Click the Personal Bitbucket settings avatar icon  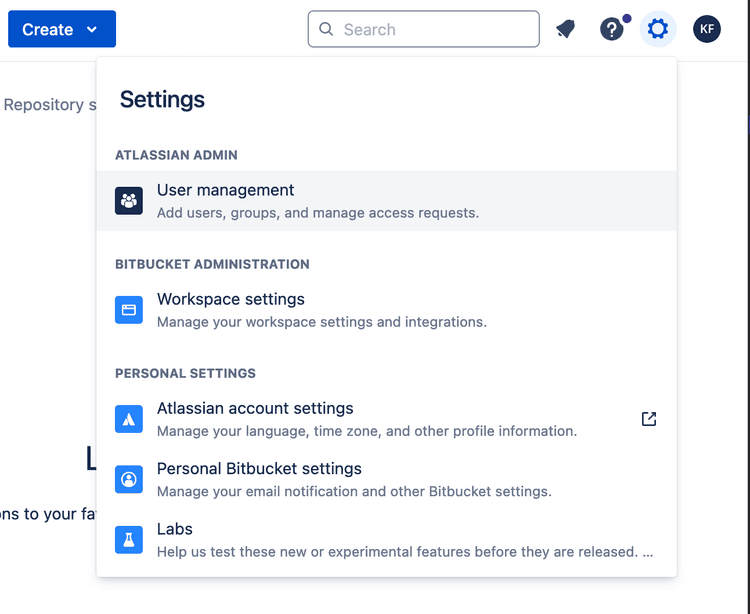129,479
